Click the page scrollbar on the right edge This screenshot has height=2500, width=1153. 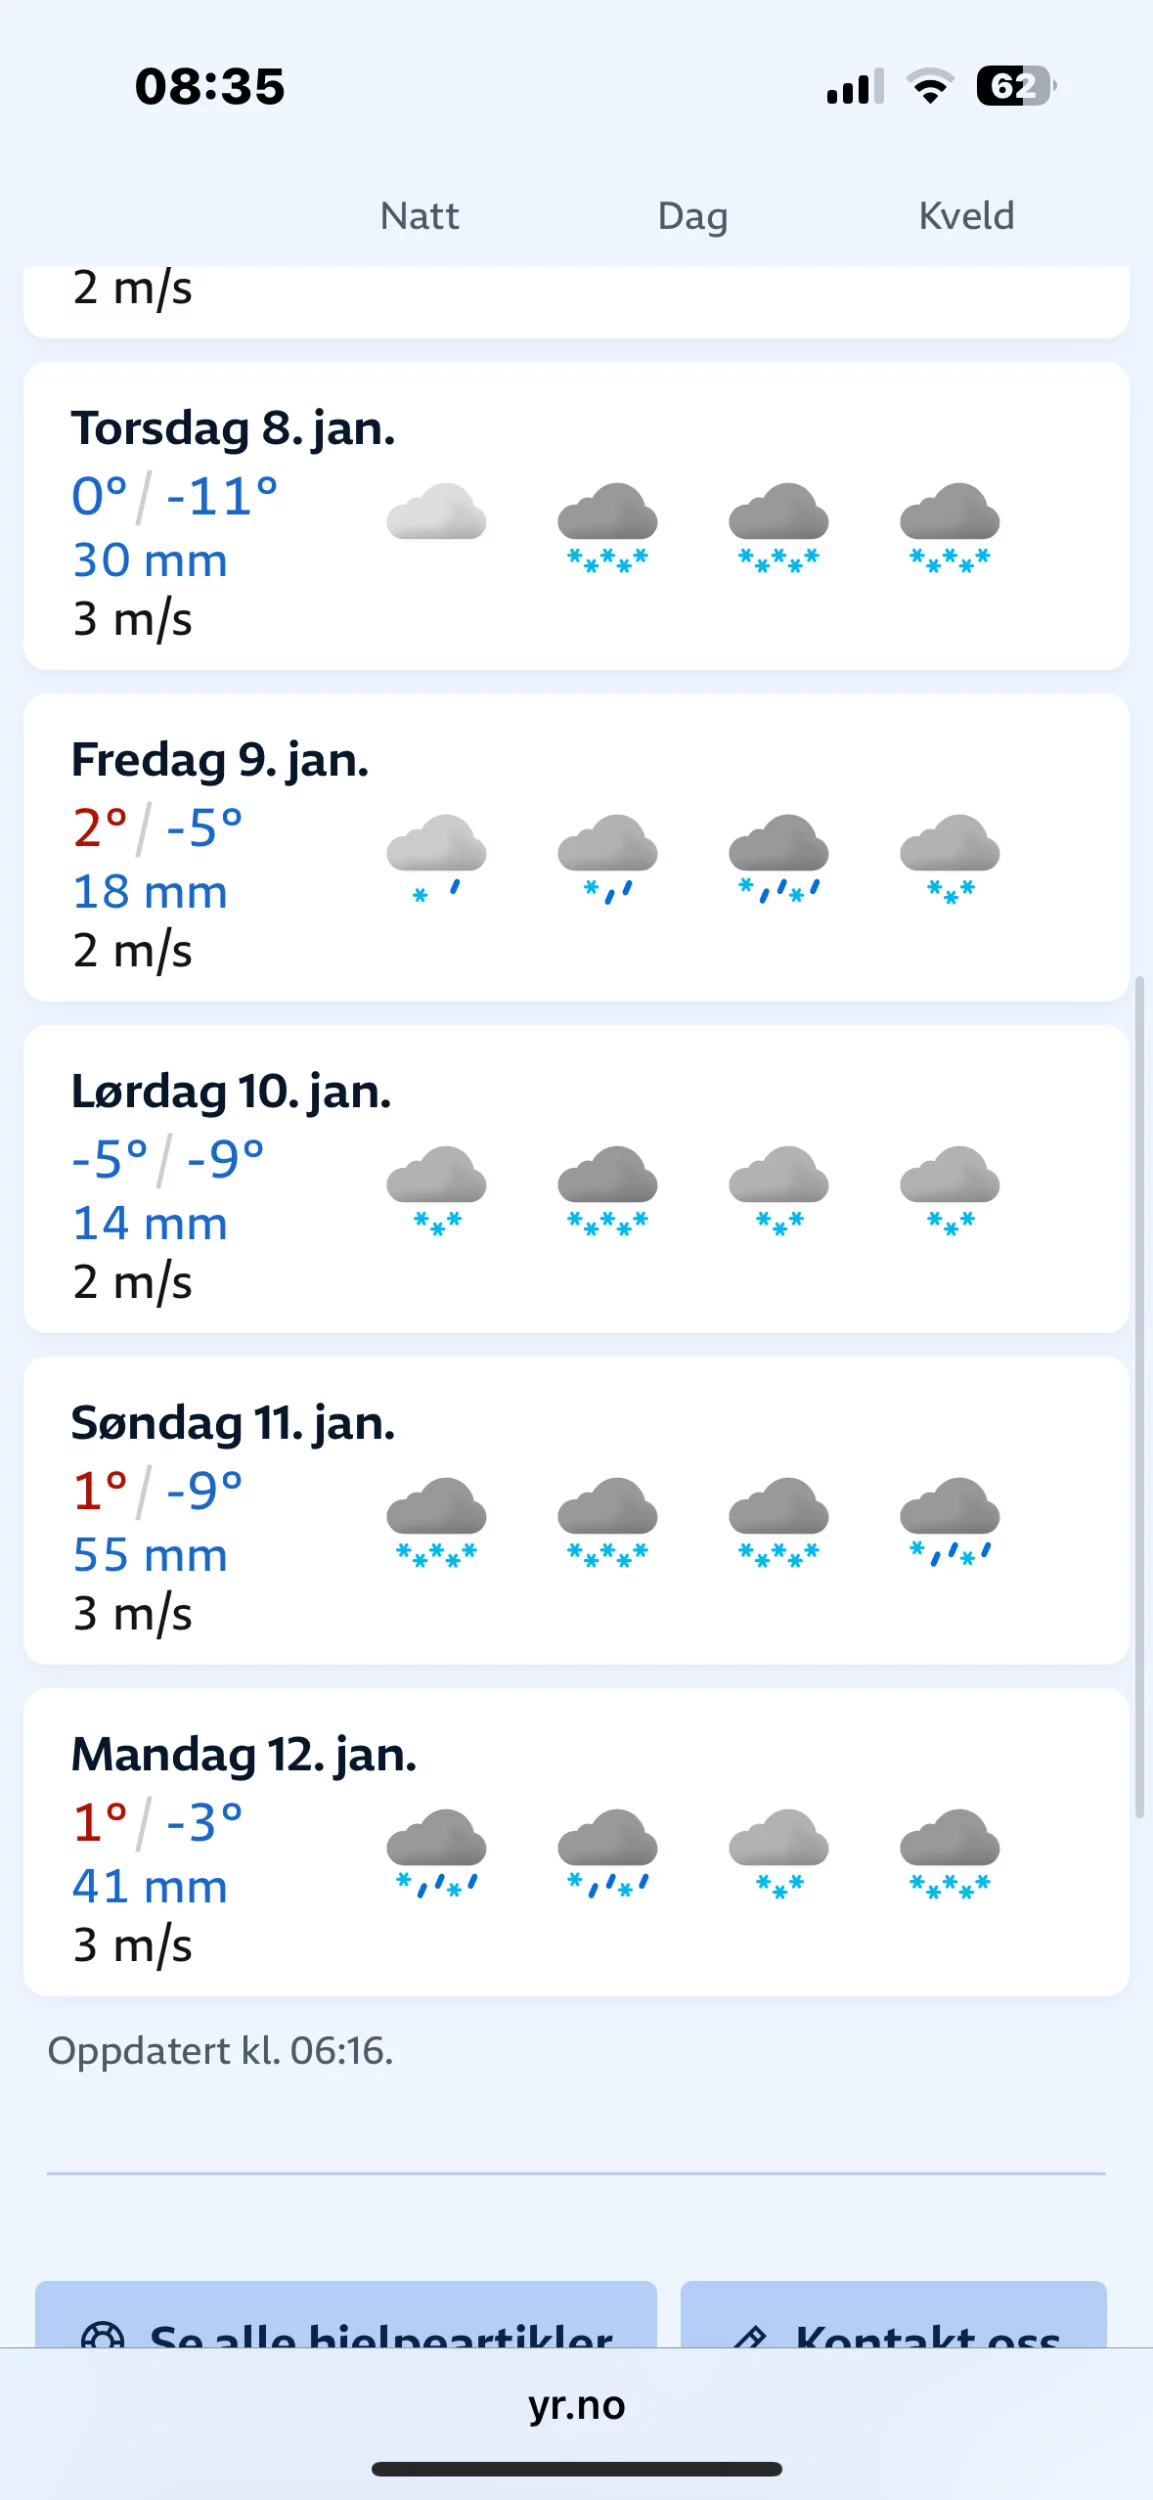pos(1139,1397)
